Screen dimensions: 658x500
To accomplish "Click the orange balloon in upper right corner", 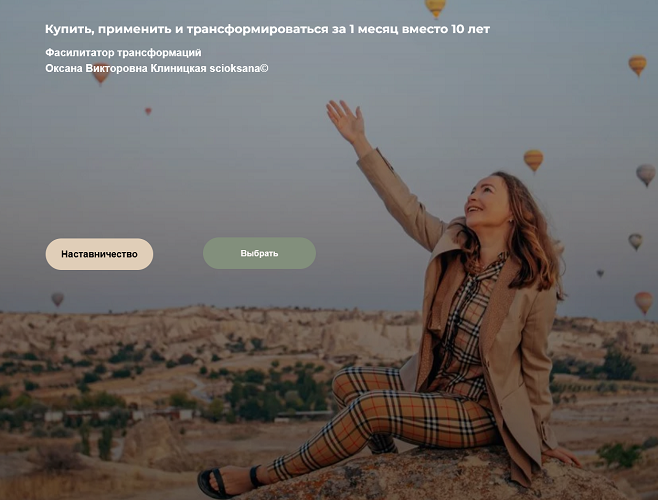I will [637, 65].
